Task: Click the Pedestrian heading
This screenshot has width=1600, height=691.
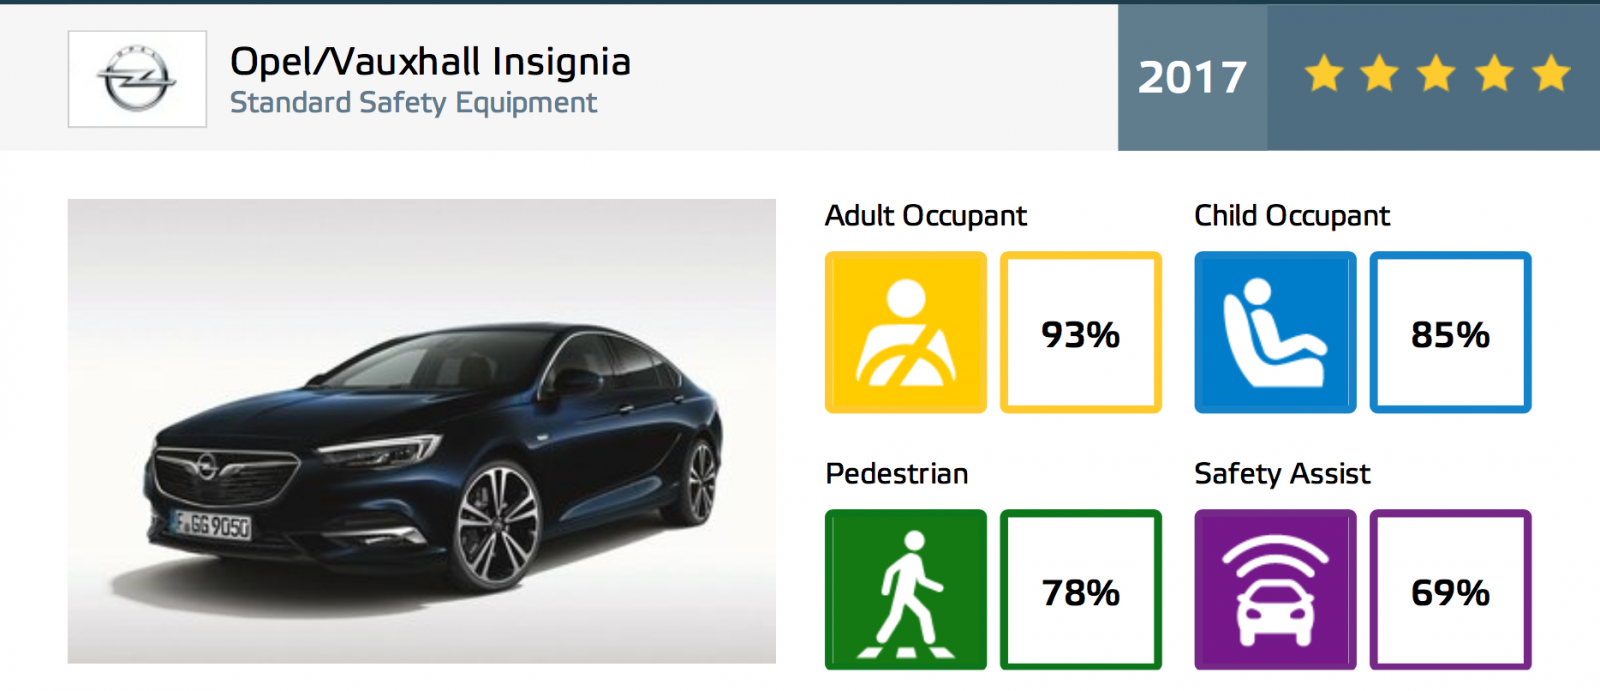Action: (897, 474)
